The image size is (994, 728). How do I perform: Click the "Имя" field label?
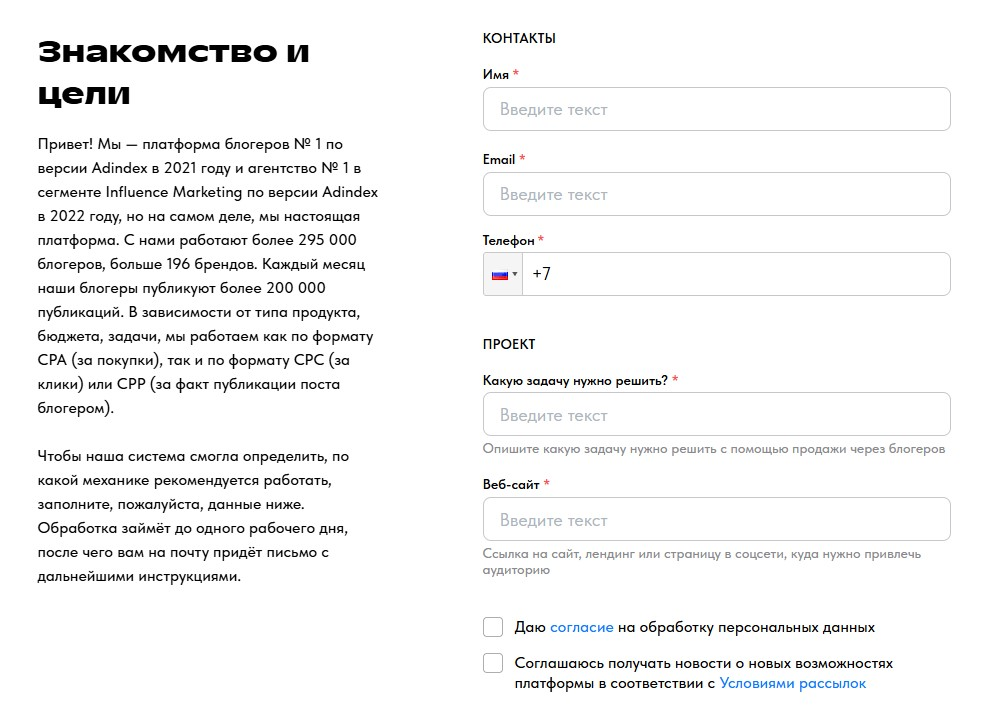click(496, 74)
